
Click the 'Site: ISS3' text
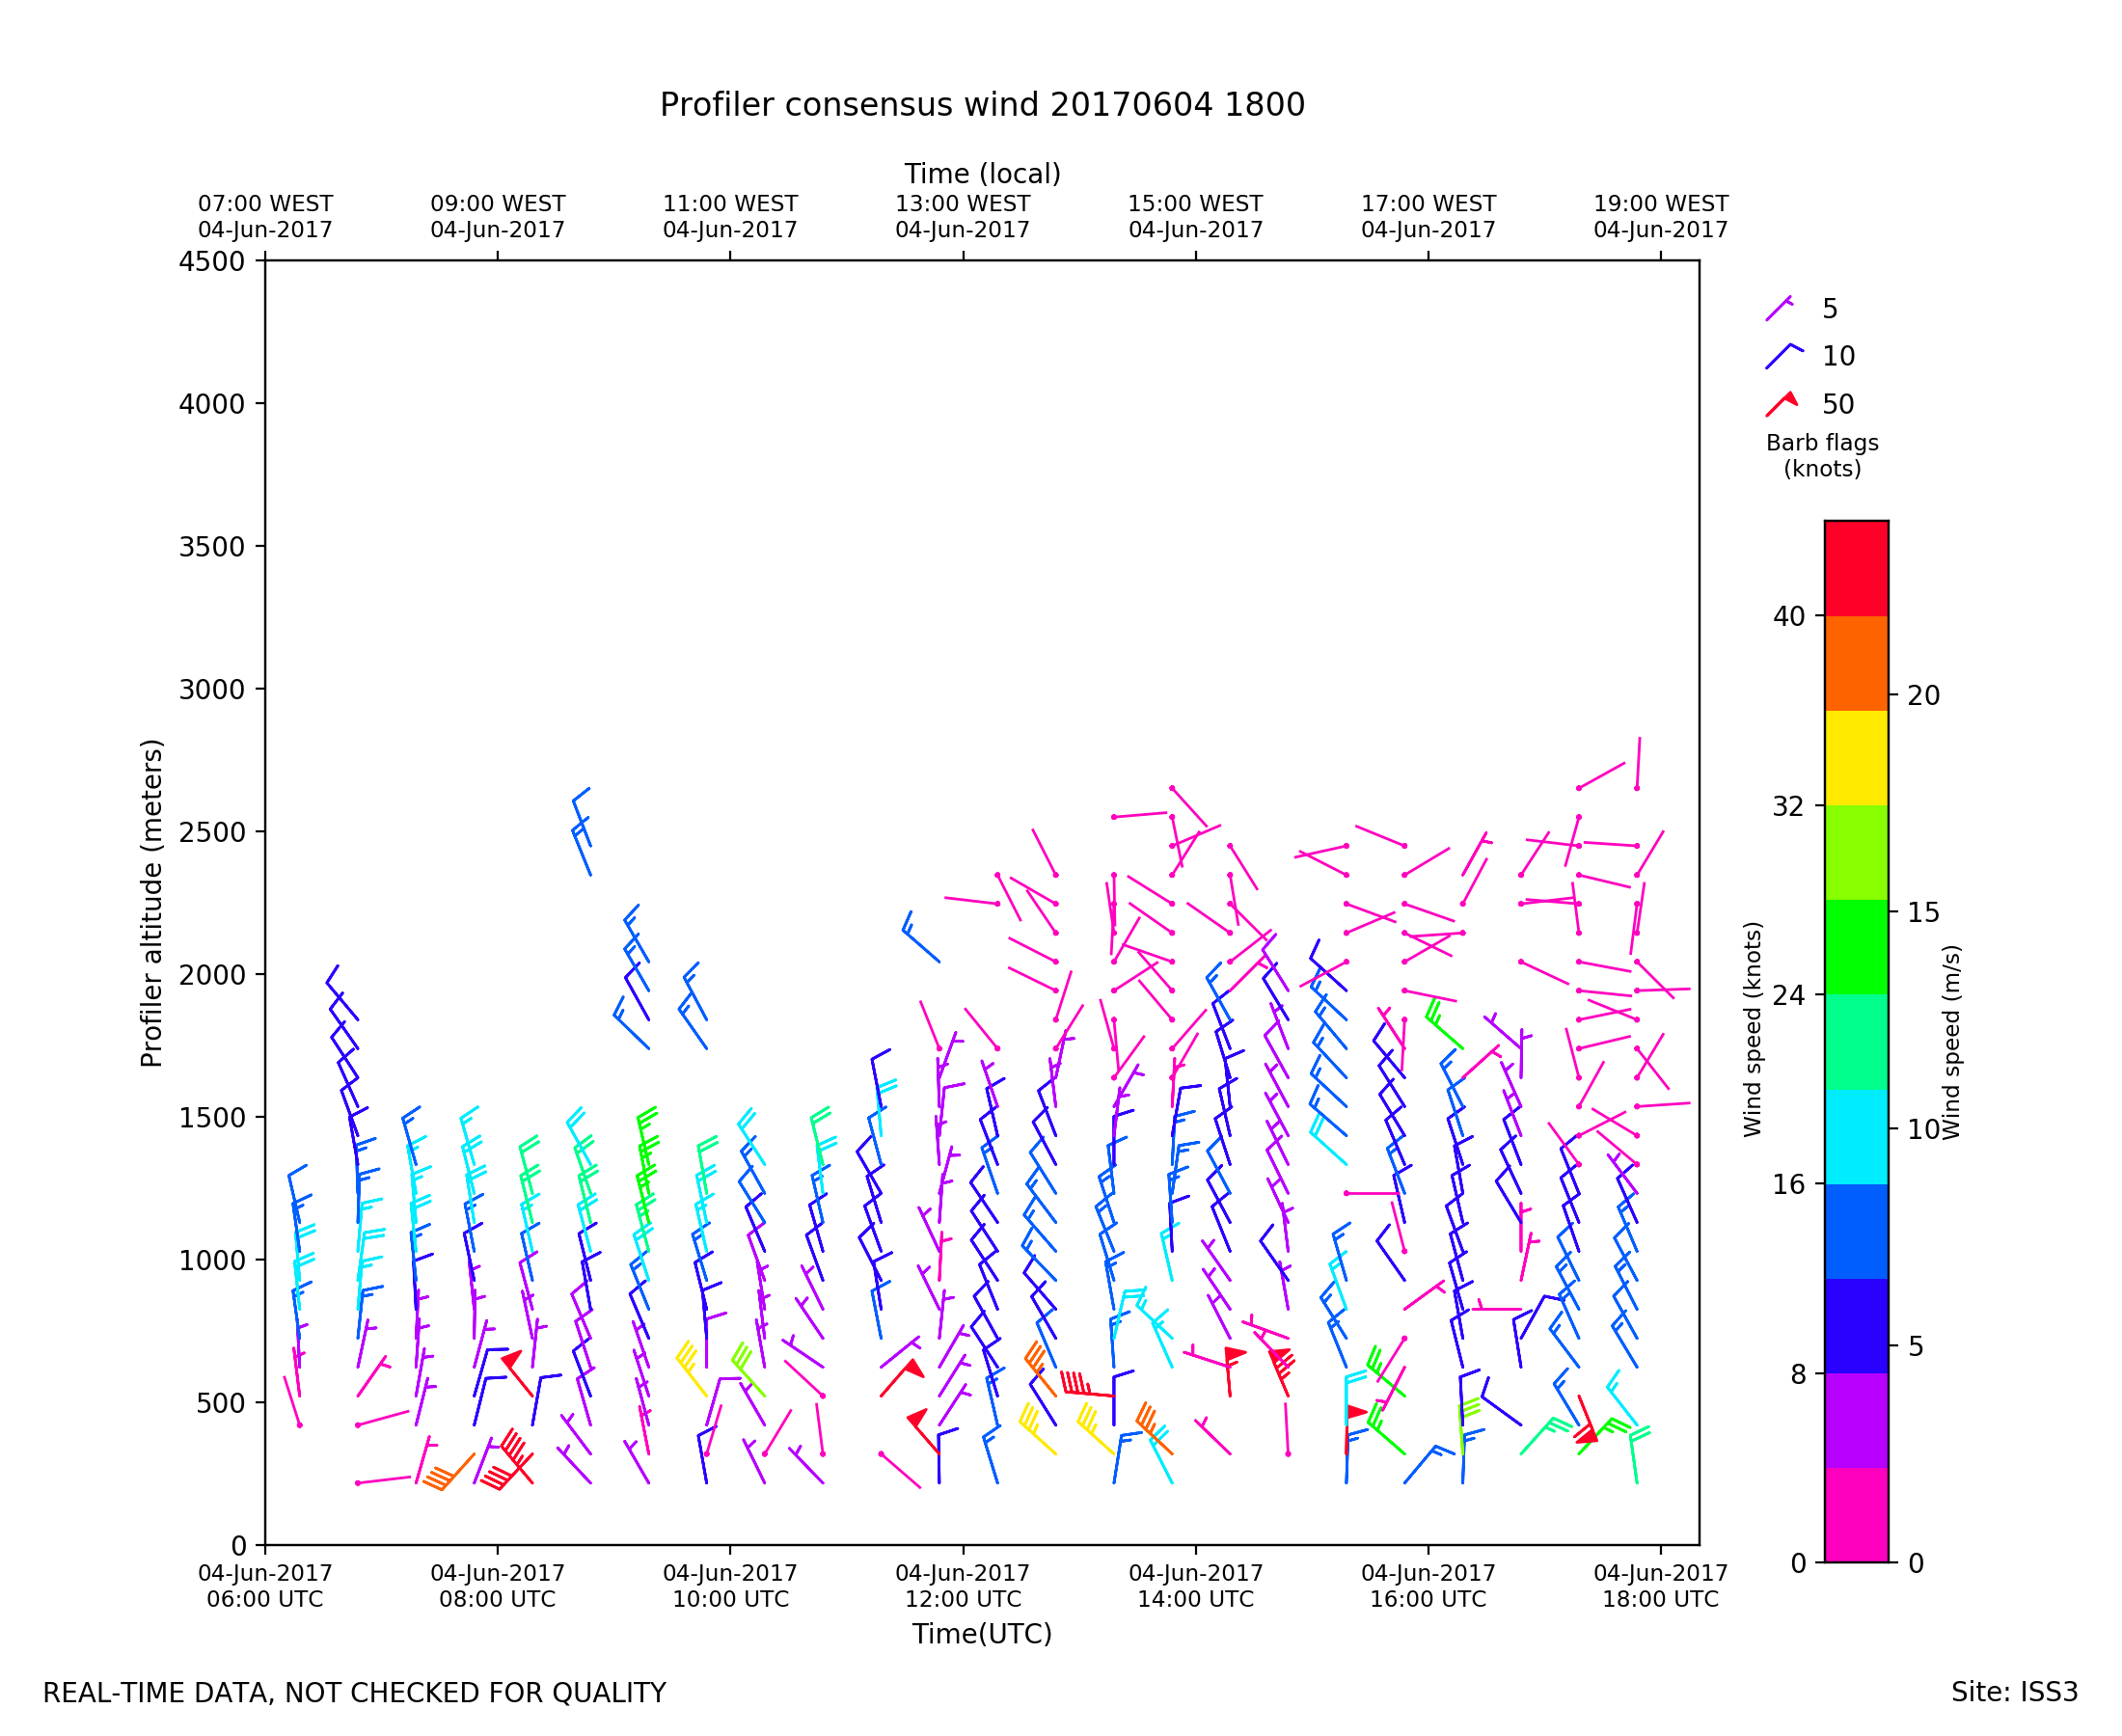2014,1692
